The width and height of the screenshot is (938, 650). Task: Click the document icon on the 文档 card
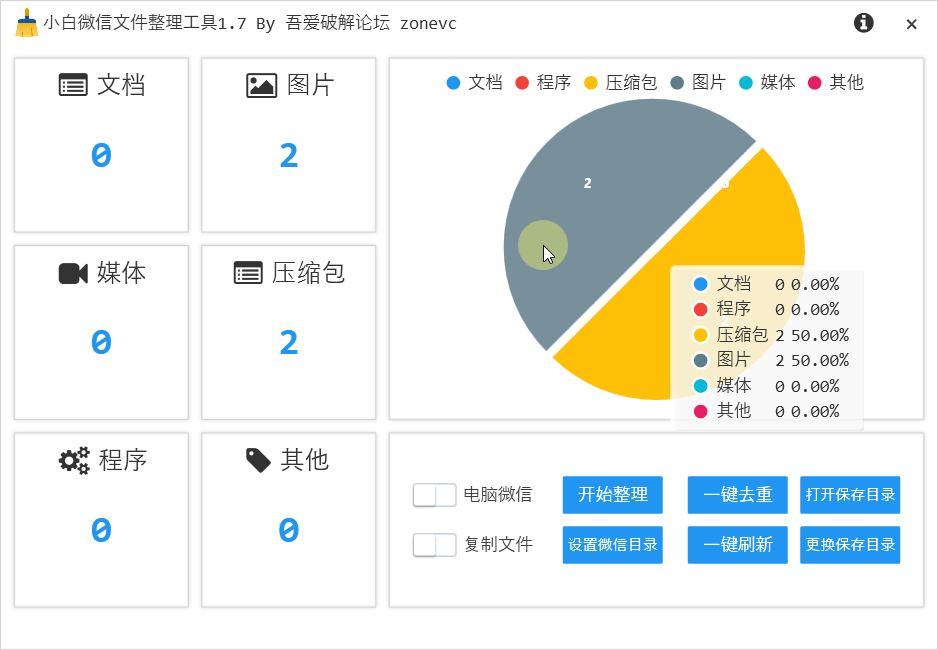click(75, 85)
